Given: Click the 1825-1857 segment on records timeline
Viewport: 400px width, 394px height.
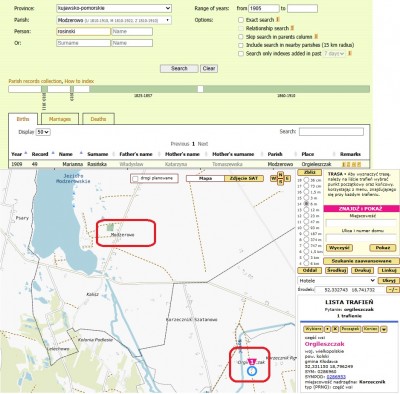Looking at the screenshot, I should coord(143,89).
